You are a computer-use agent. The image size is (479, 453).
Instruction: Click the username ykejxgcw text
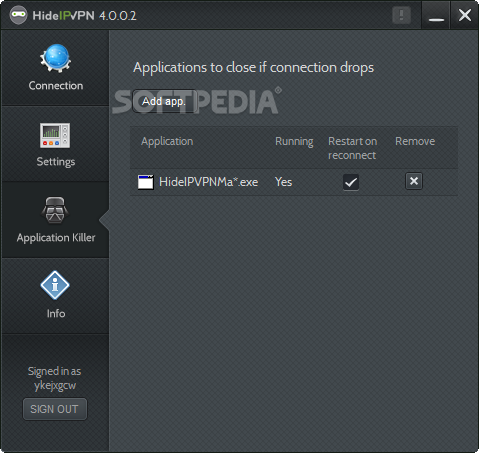click(55, 386)
